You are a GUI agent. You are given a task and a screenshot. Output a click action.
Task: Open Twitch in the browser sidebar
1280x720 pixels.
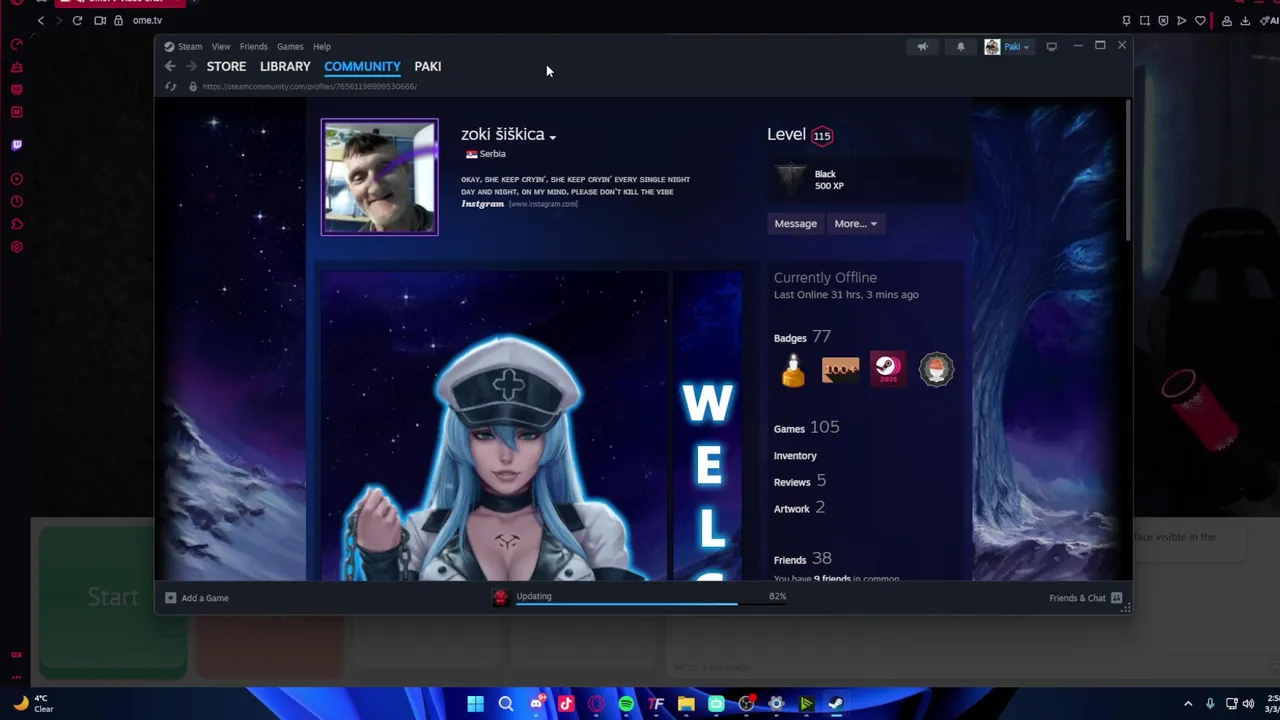(16, 145)
